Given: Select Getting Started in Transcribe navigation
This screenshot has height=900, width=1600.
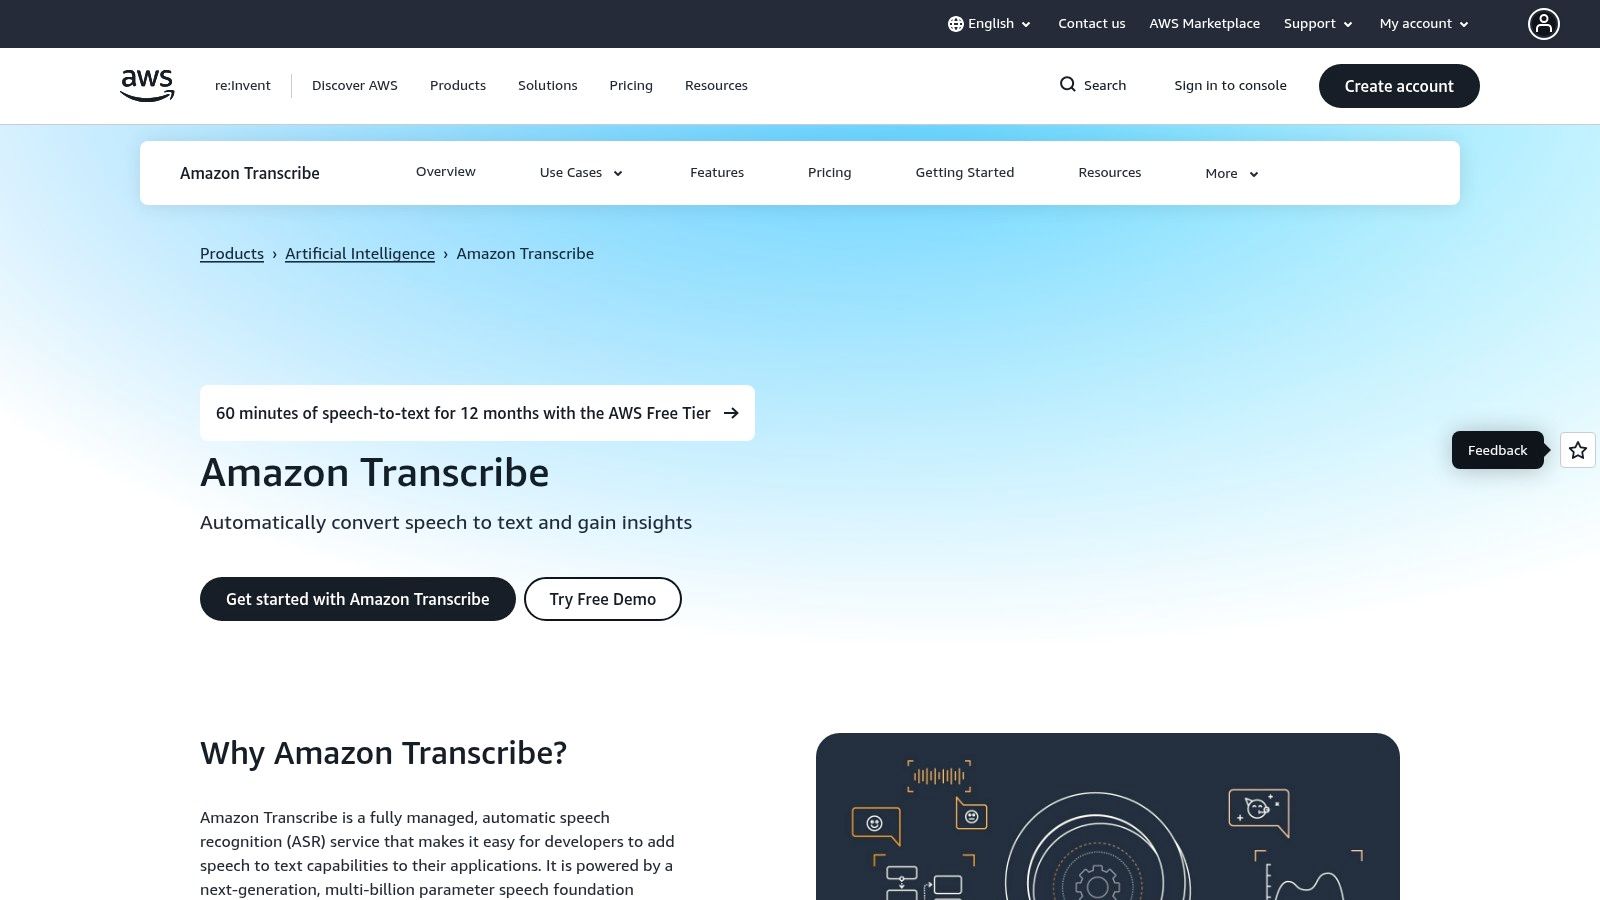Looking at the screenshot, I should [964, 172].
